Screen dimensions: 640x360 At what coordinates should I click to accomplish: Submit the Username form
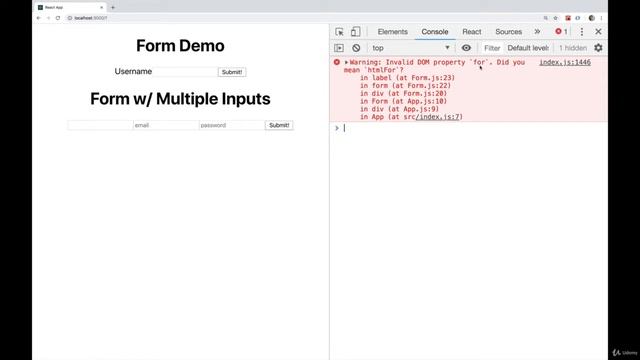(232, 72)
